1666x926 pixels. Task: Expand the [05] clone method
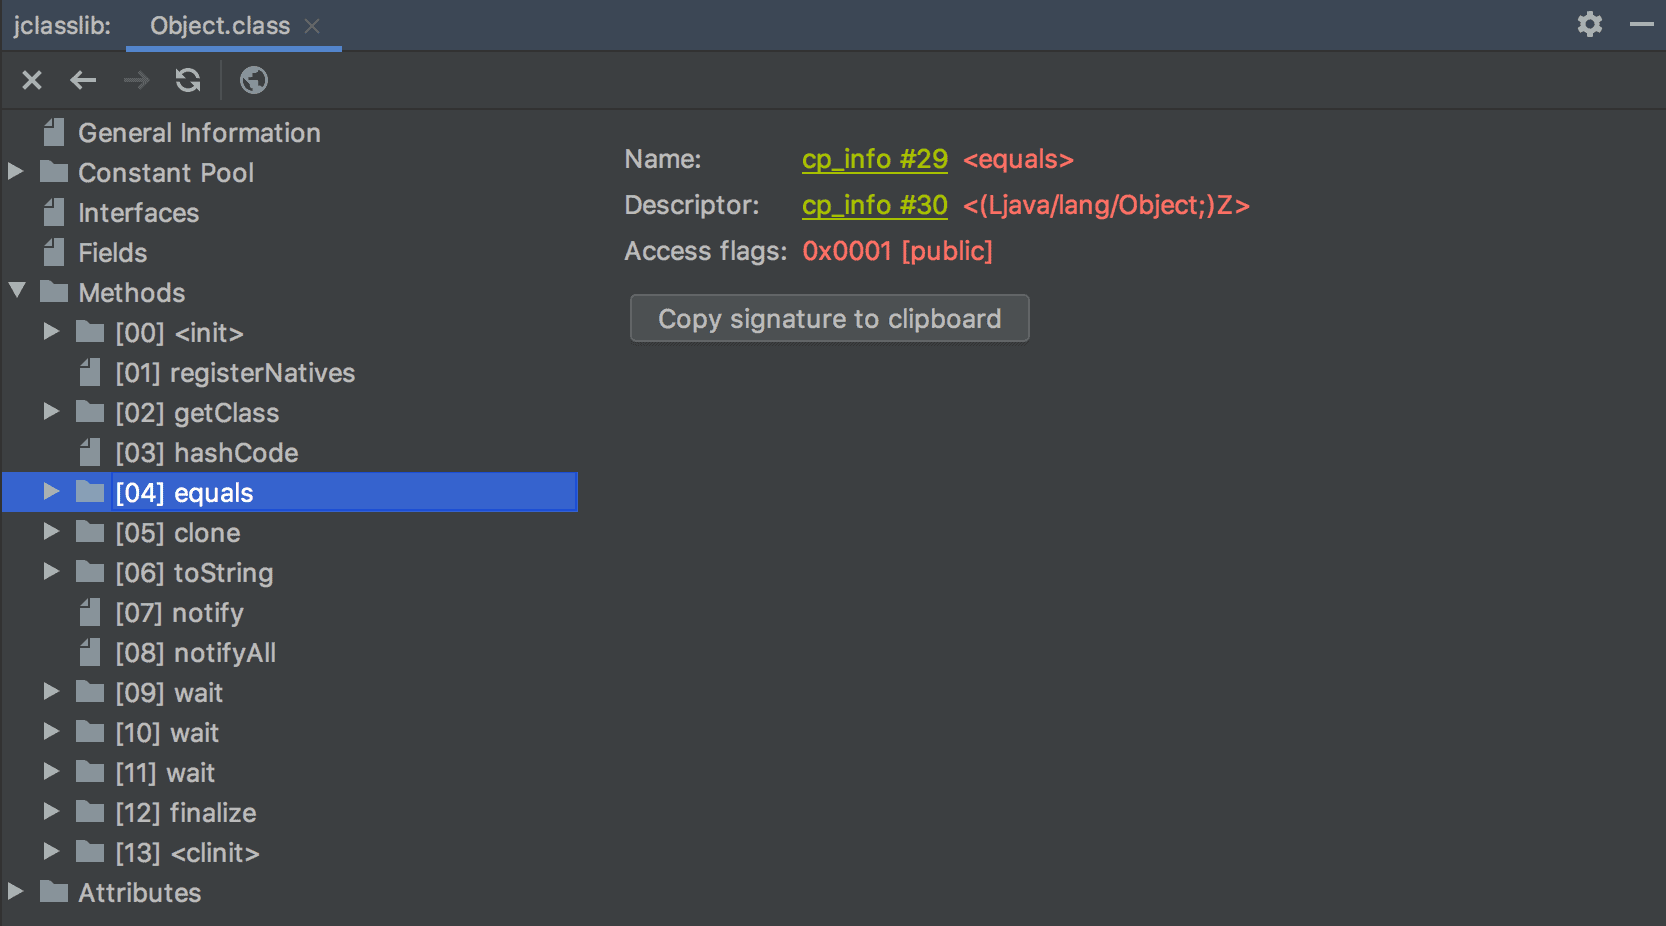51,531
